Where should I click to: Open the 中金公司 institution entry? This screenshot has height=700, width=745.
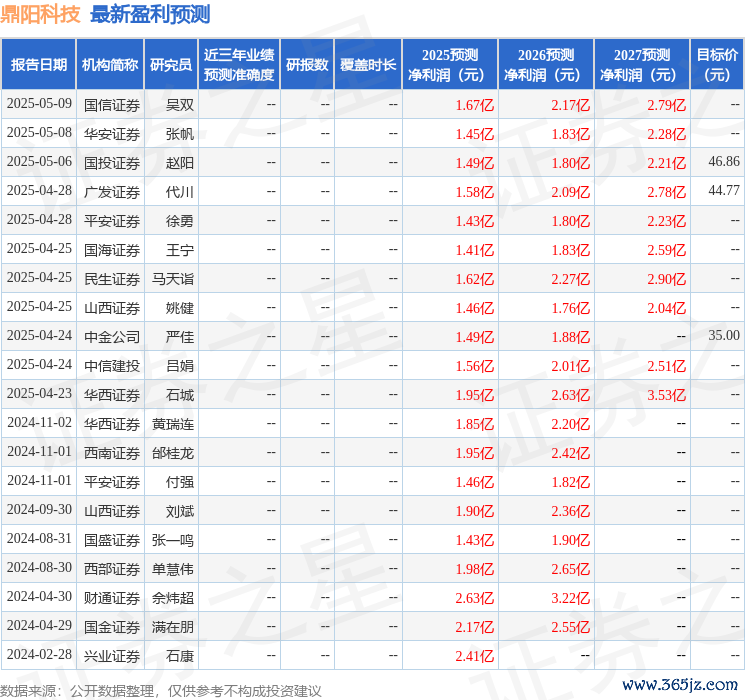(111, 337)
